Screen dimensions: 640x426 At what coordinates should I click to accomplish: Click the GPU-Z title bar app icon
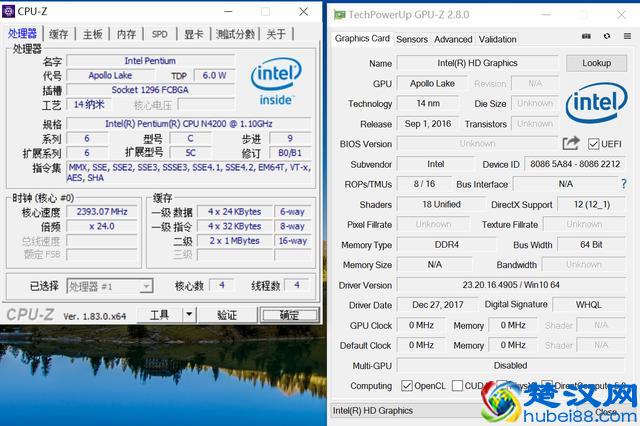[339, 15]
